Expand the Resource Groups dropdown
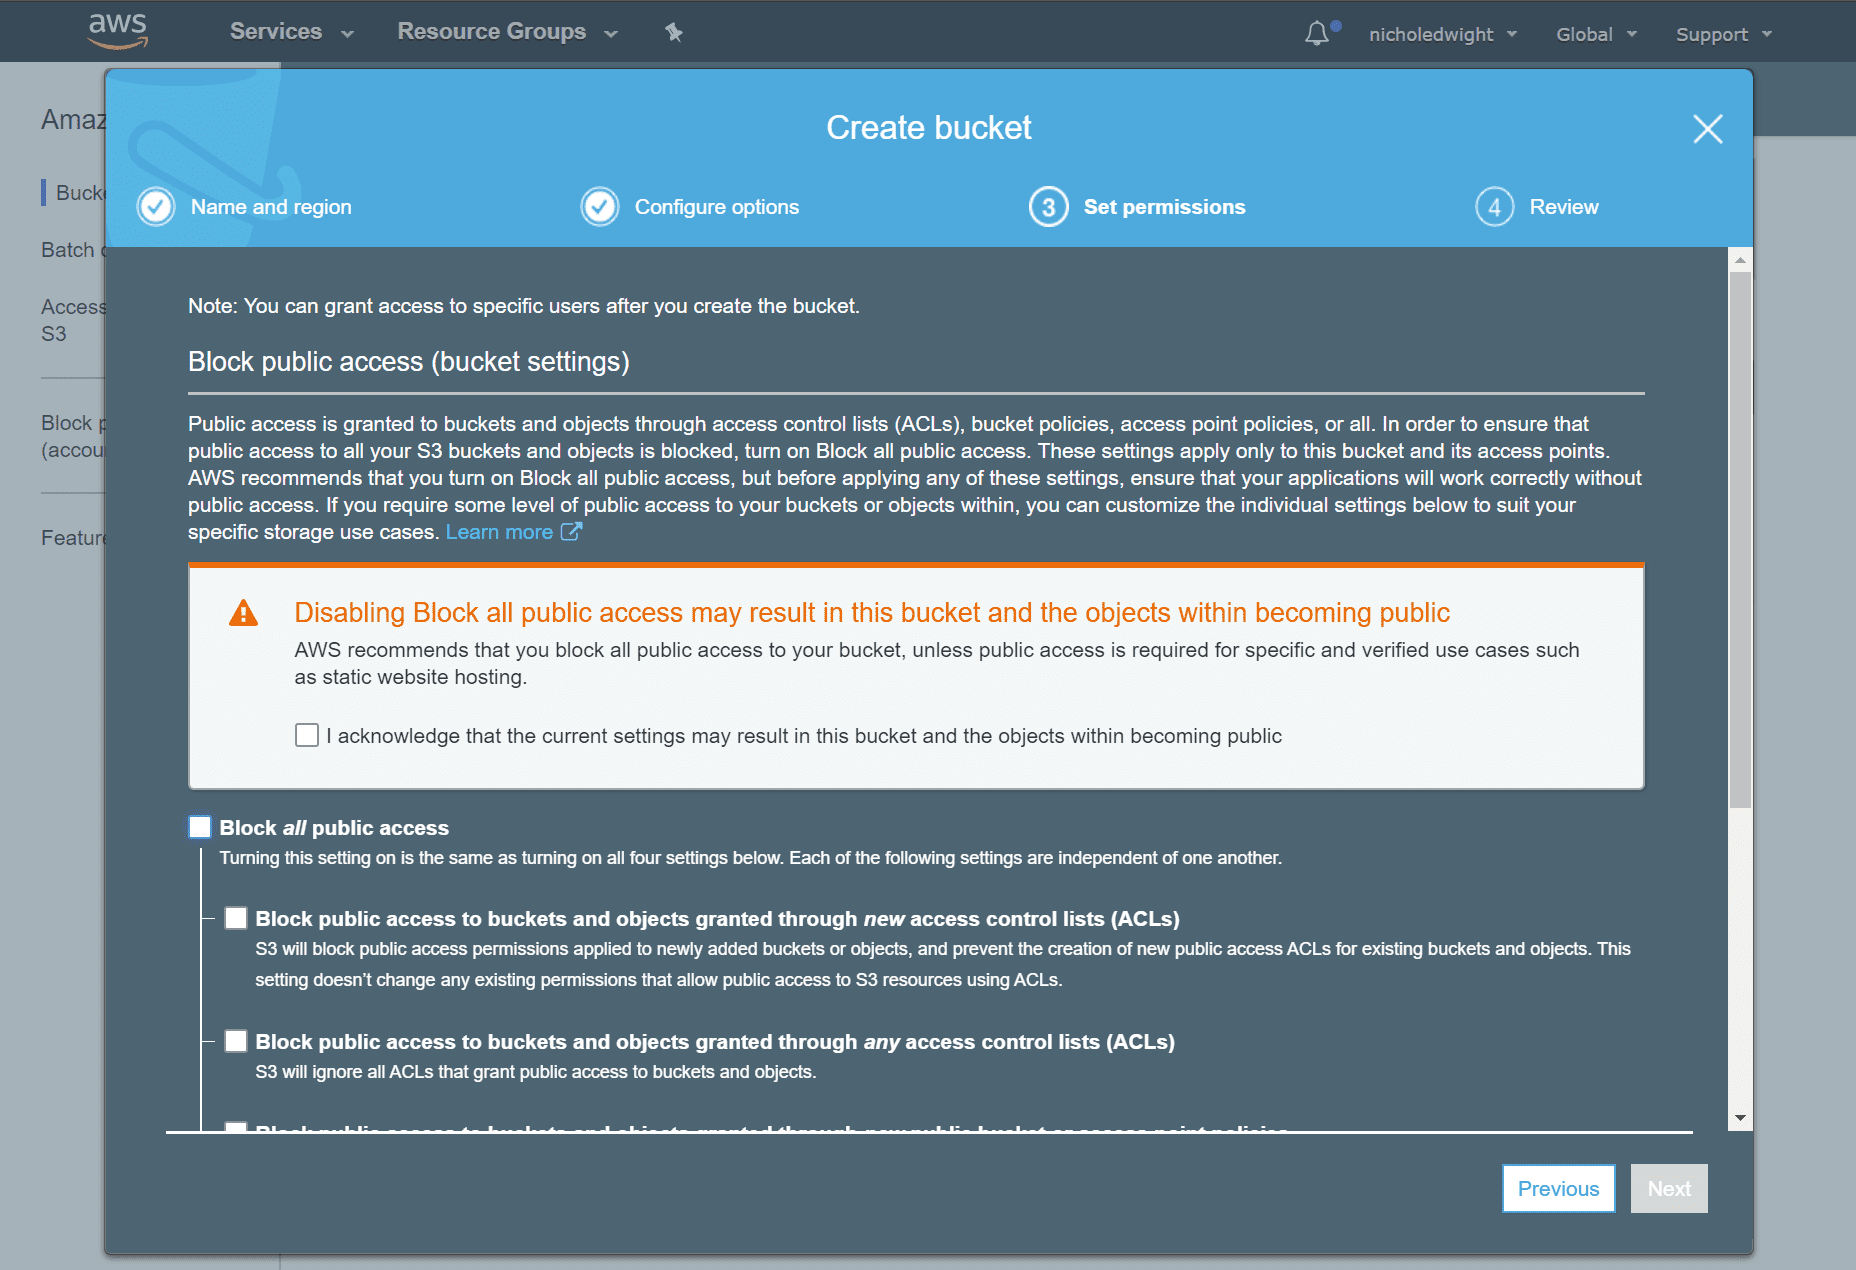1856x1270 pixels. [x=507, y=32]
